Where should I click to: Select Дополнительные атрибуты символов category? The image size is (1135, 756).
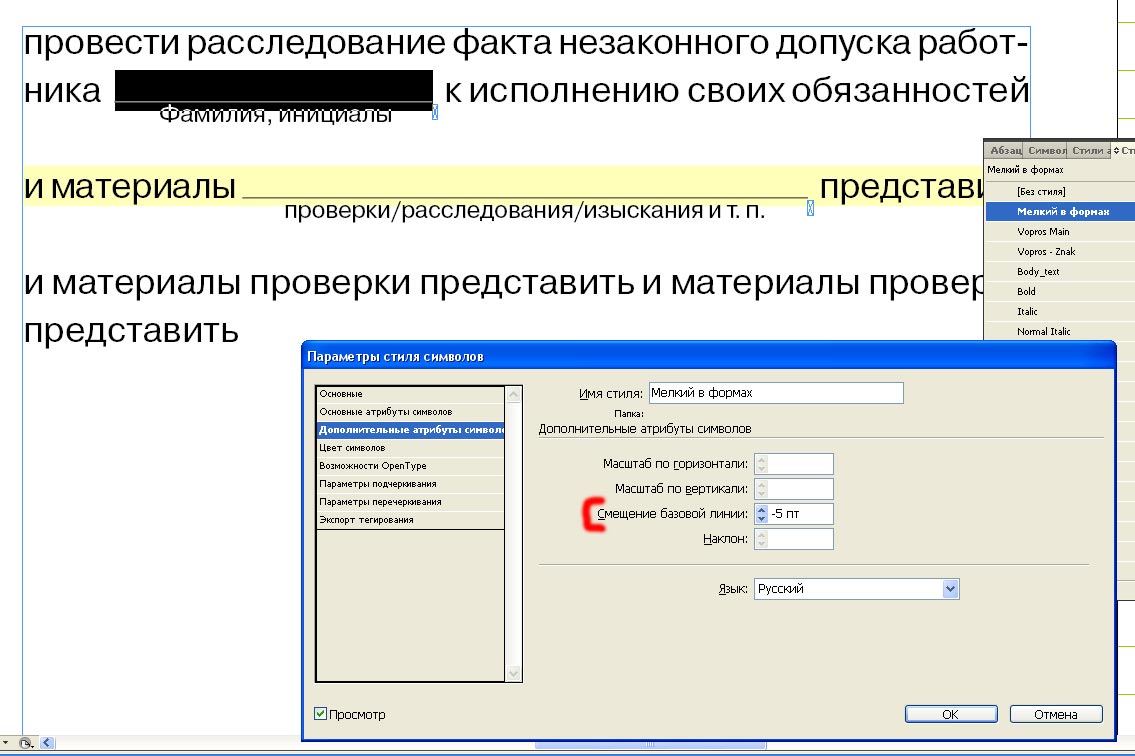[410, 430]
